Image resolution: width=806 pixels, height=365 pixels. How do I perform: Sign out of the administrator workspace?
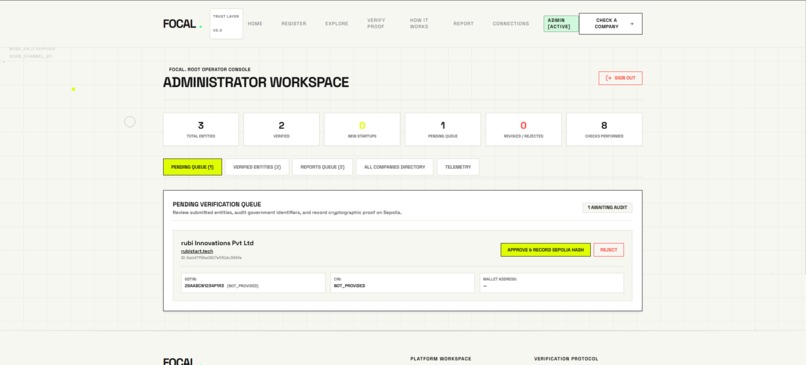coord(620,78)
